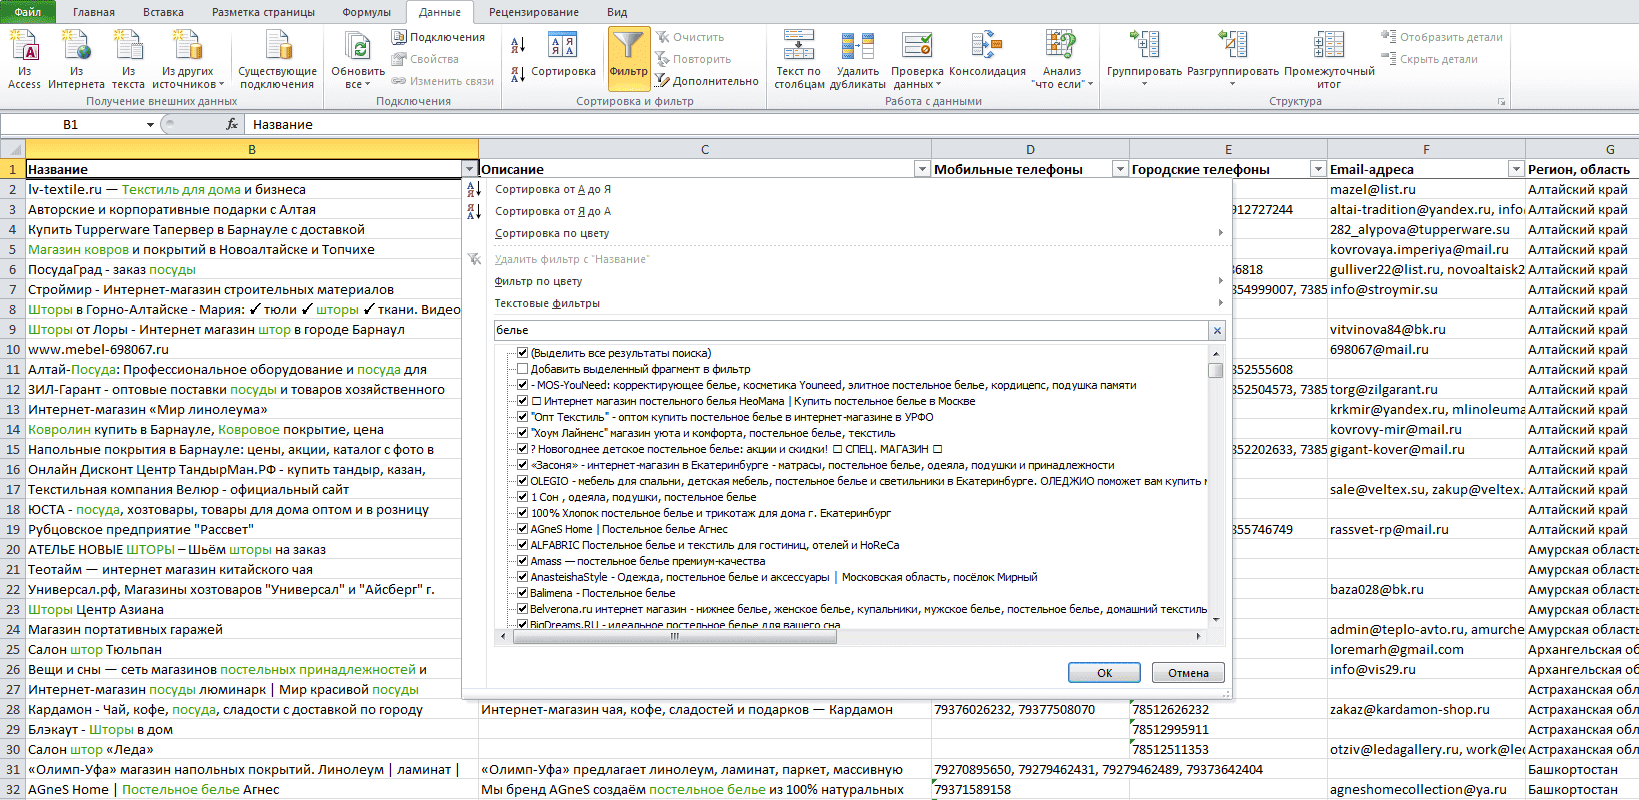Open the 'Описание' column filter dropdown
Screen dimensions: 1639x800
(922, 169)
